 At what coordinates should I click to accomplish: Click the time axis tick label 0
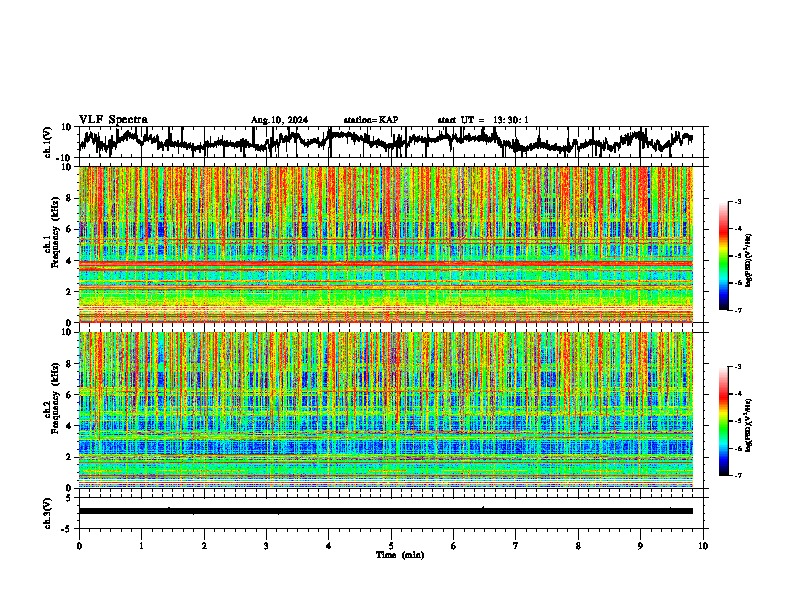pos(79,546)
